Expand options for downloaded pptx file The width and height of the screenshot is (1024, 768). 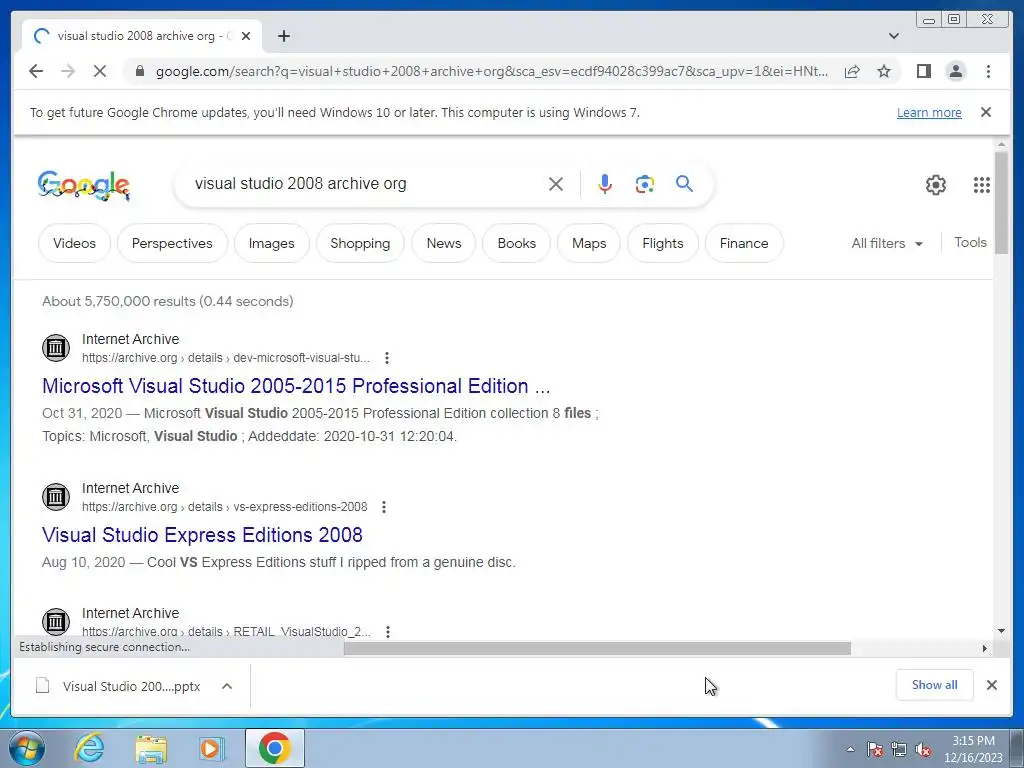click(x=227, y=686)
